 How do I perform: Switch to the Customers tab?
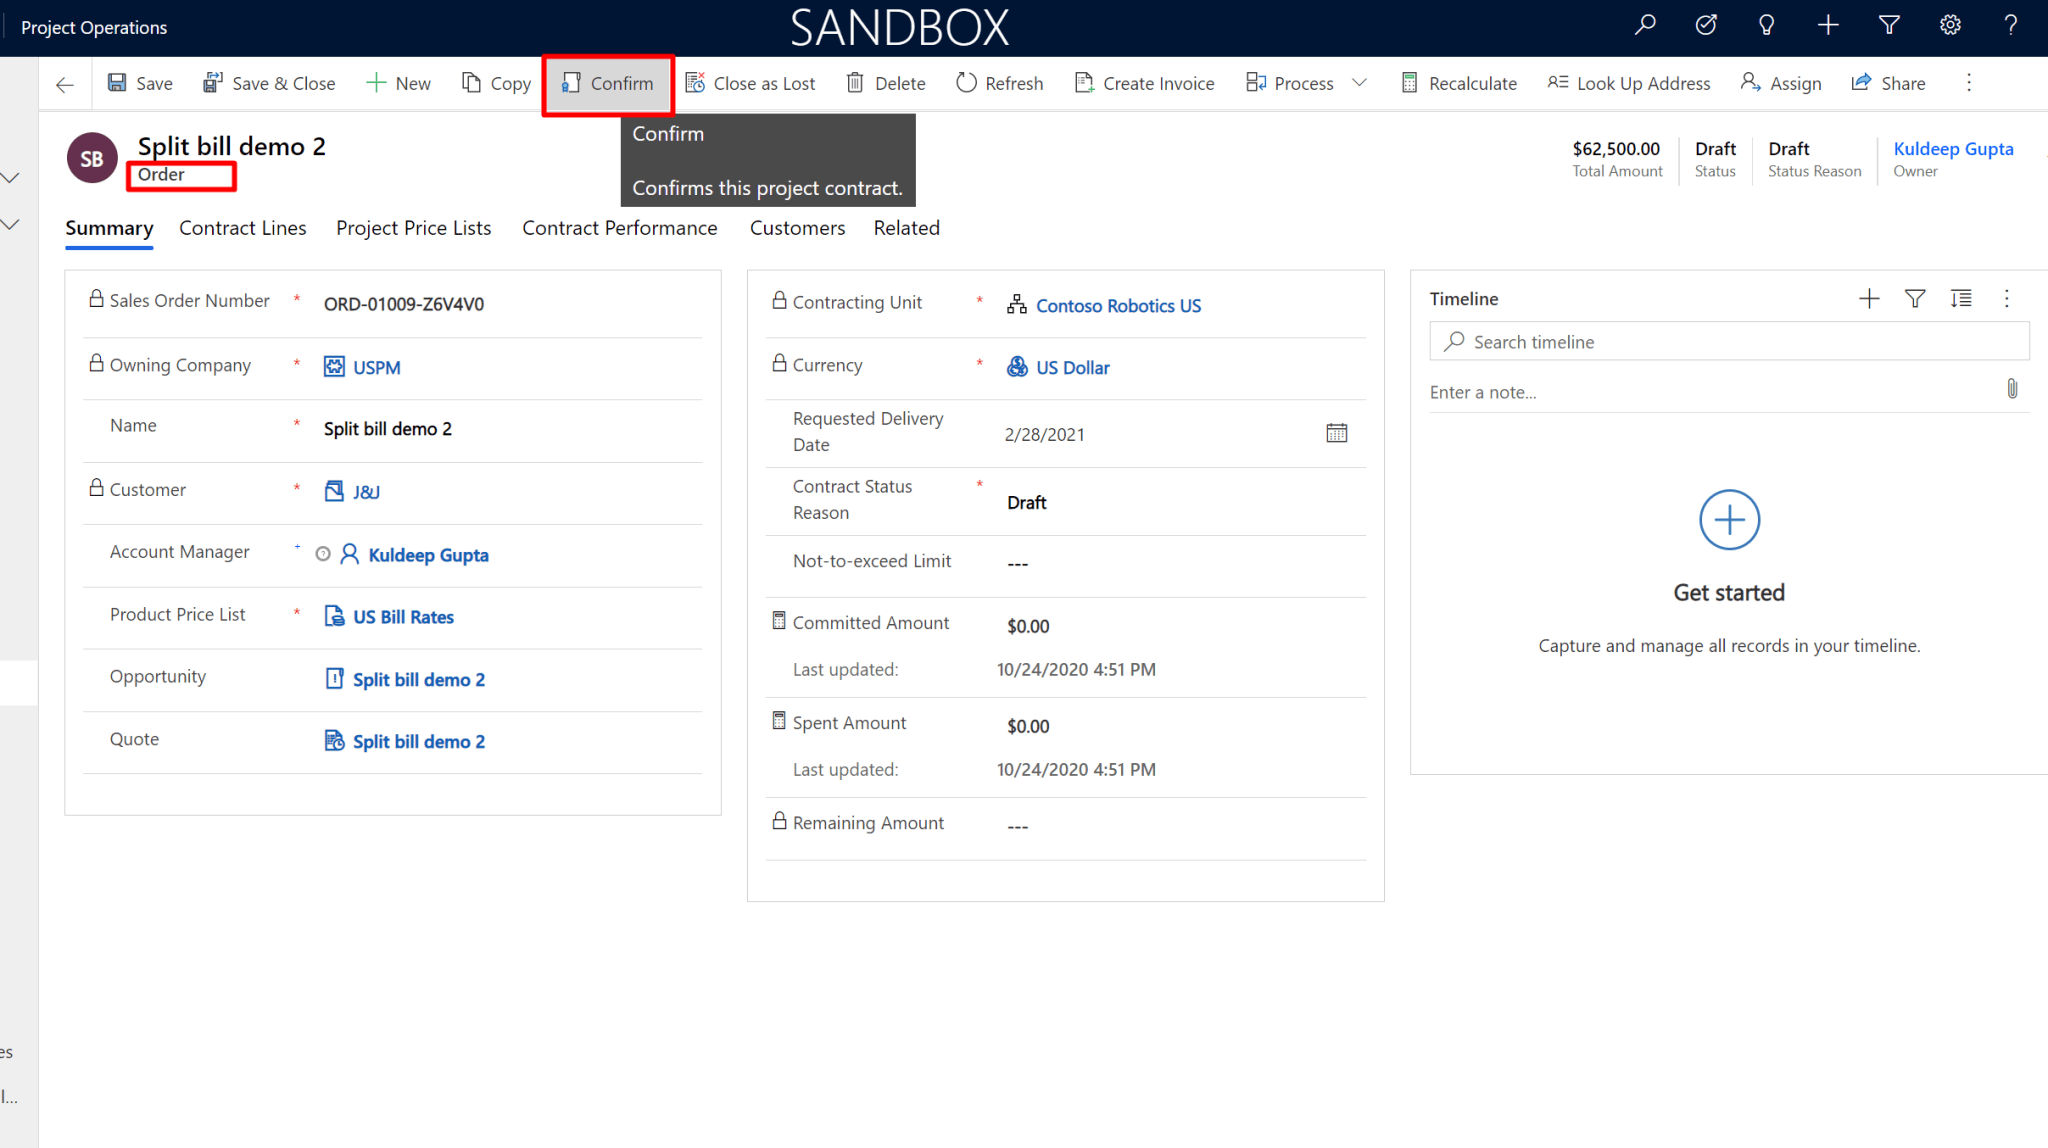(x=797, y=228)
